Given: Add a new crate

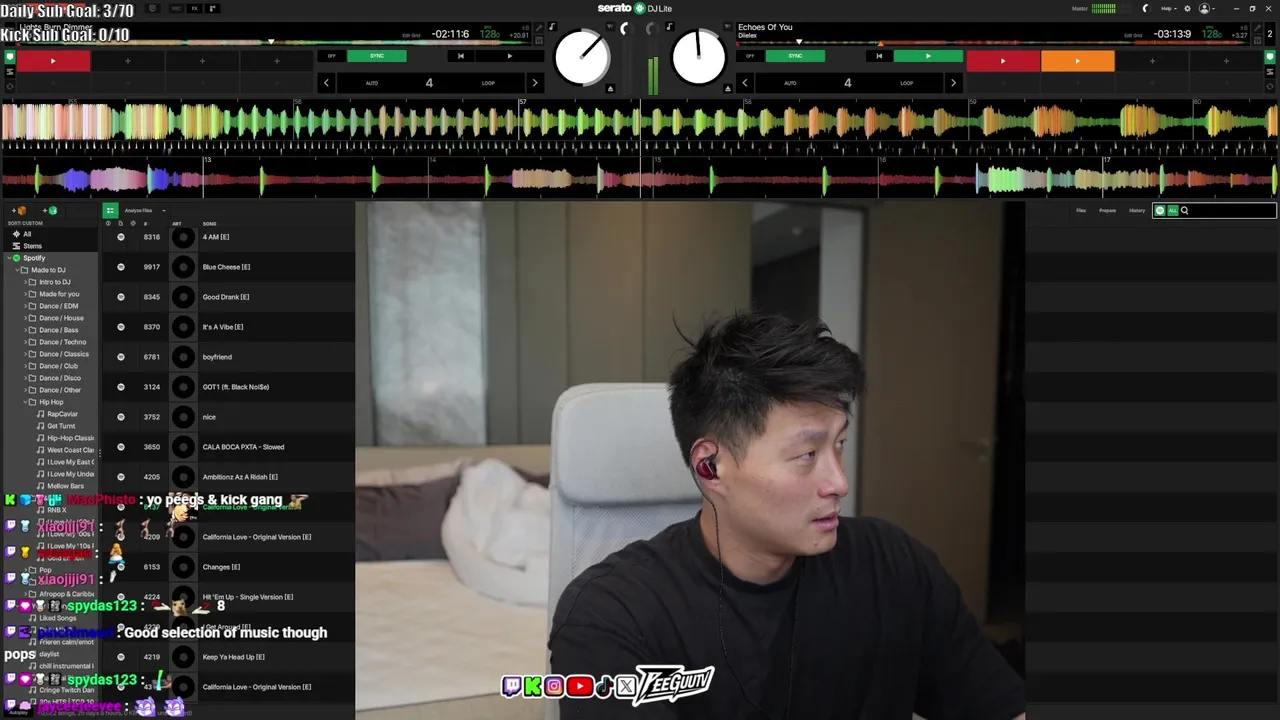Looking at the screenshot, I should (20, 211).
